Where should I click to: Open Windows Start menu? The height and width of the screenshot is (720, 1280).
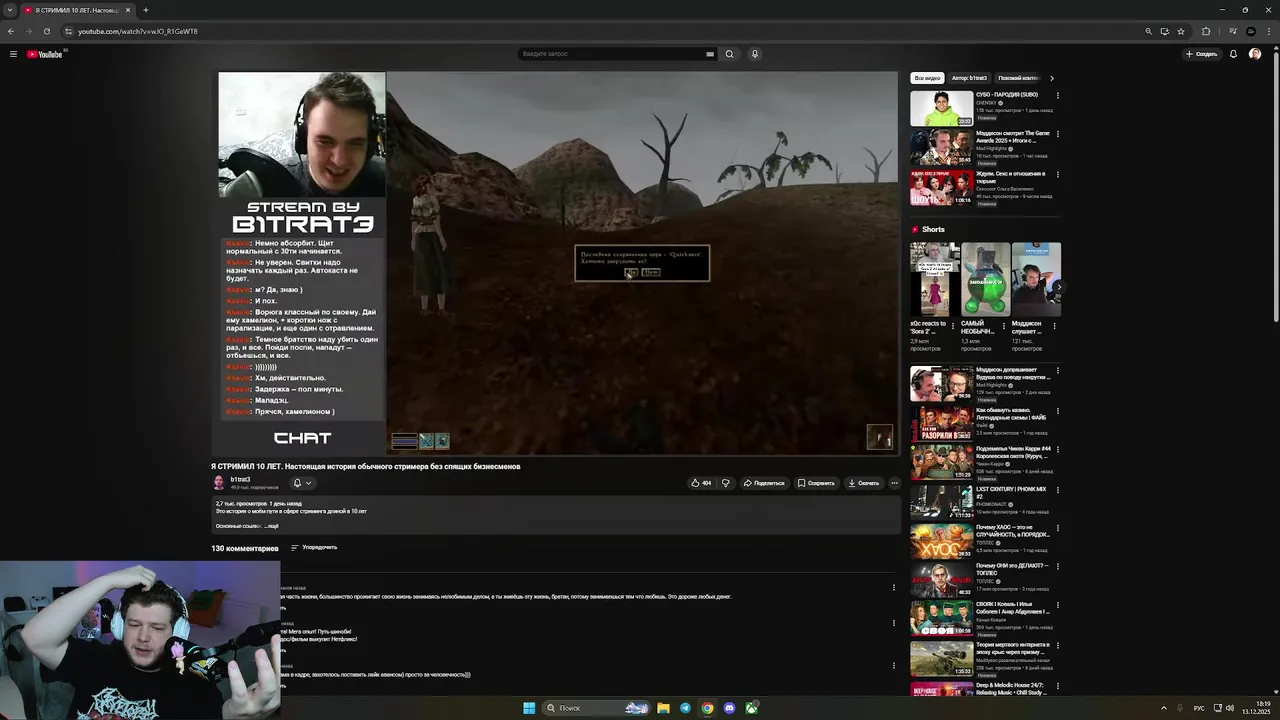coord(529,708)
